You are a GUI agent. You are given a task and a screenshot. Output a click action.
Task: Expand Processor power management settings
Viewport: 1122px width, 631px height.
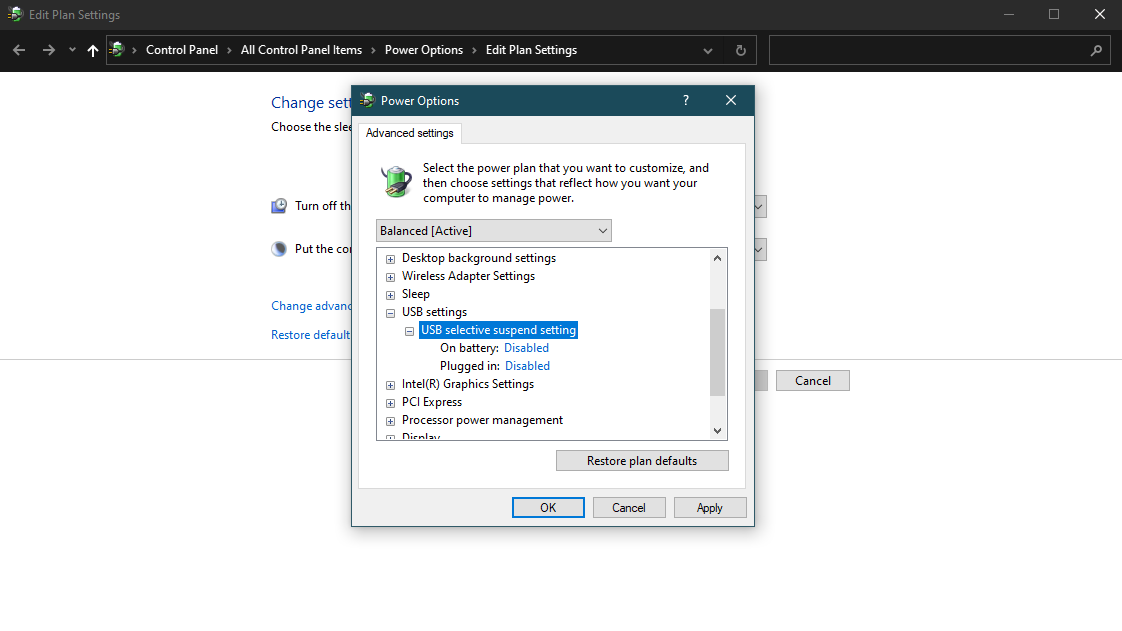pyautogui.click(x=390, y=419)
